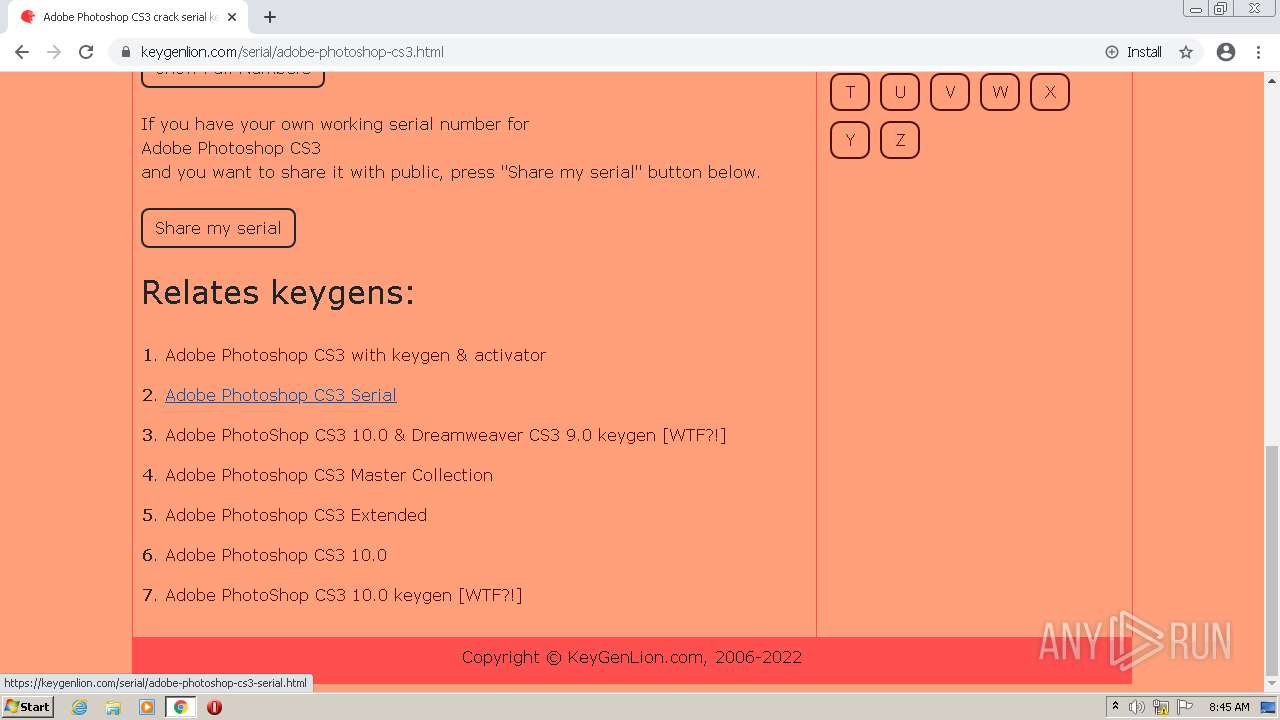Open Adobe Photoshop CS3 with keygen & activator
The width and height of the screenshot is (1280, 720).
coord(355,355)
